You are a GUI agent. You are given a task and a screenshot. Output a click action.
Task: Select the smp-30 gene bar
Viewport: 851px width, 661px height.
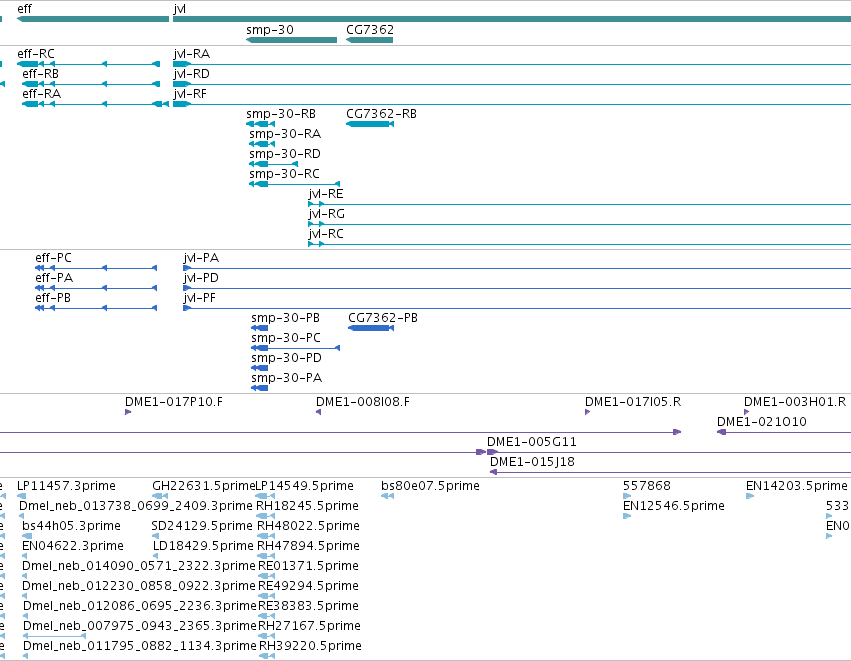coord(291,40)
